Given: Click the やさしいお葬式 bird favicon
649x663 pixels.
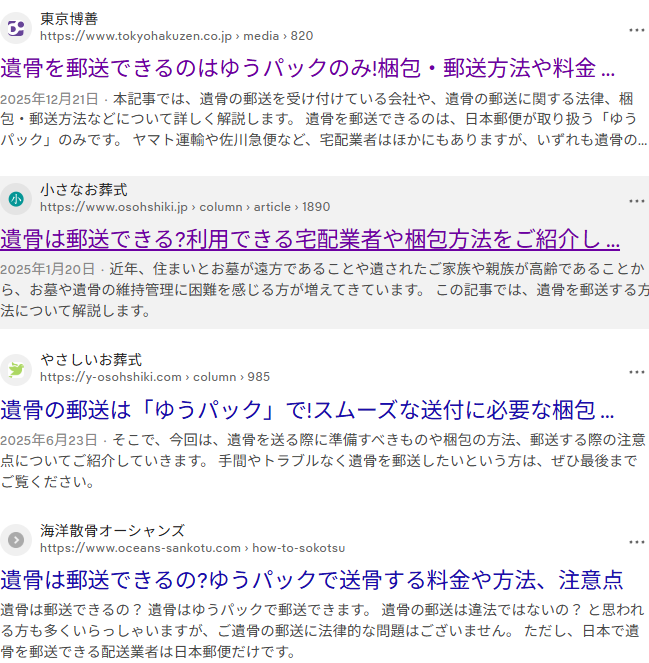Looking at the screenshot, I should click(x=16, y=370).
